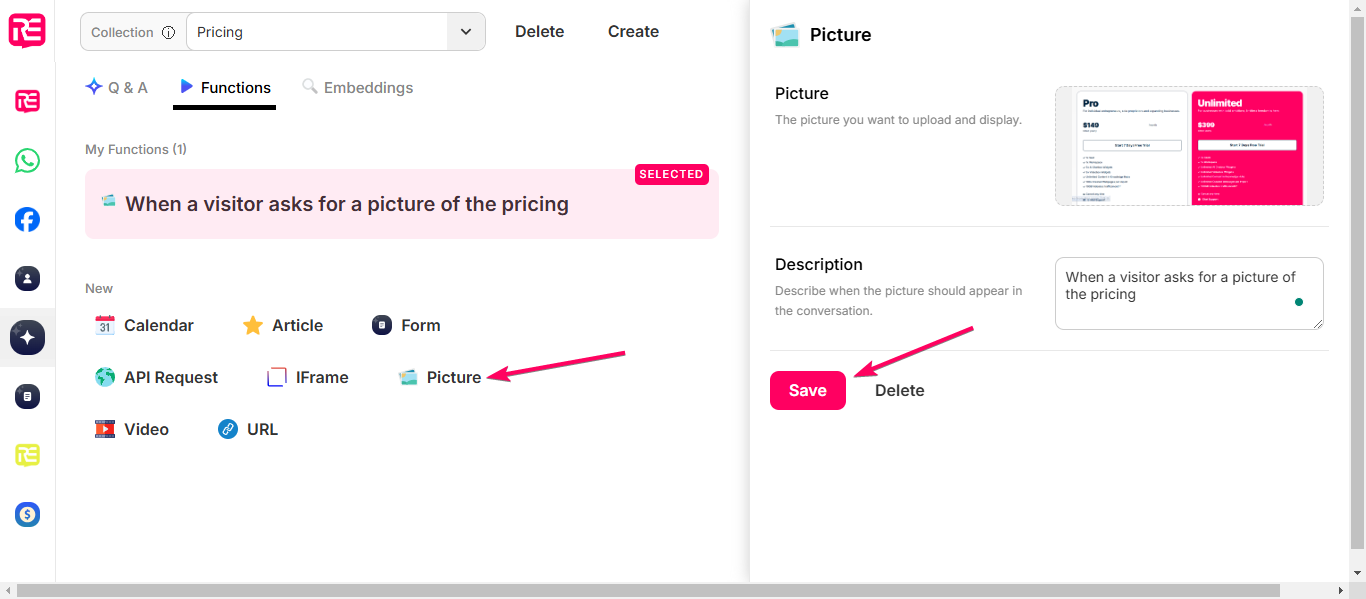Click the uploaded pricing picture thumbnail
This screenshot has width=1366, height=599.
tap(1189, 146)
